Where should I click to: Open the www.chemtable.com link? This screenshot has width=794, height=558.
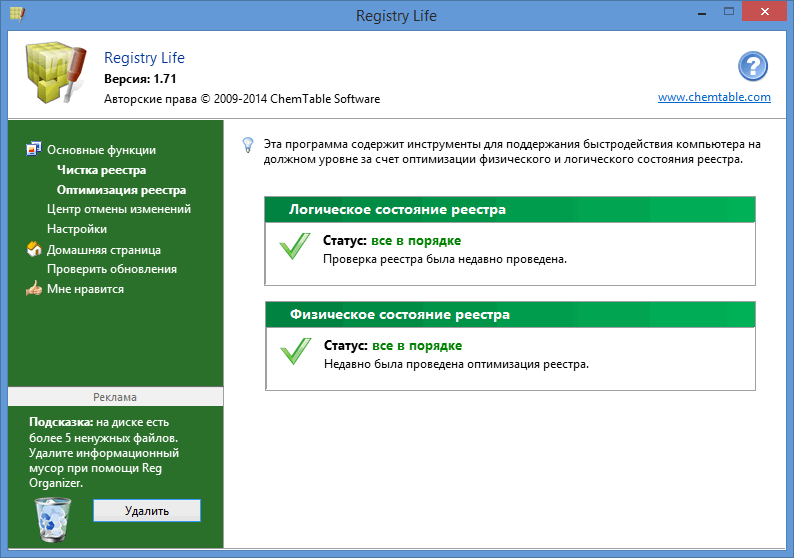(714, 97)
